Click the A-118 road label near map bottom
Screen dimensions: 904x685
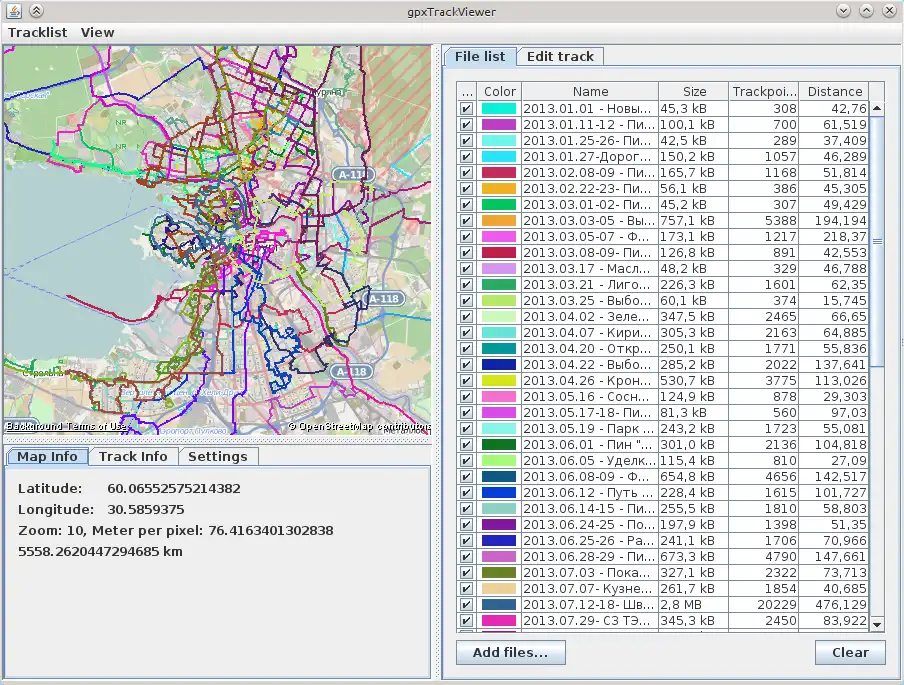(x=352, y=372)
